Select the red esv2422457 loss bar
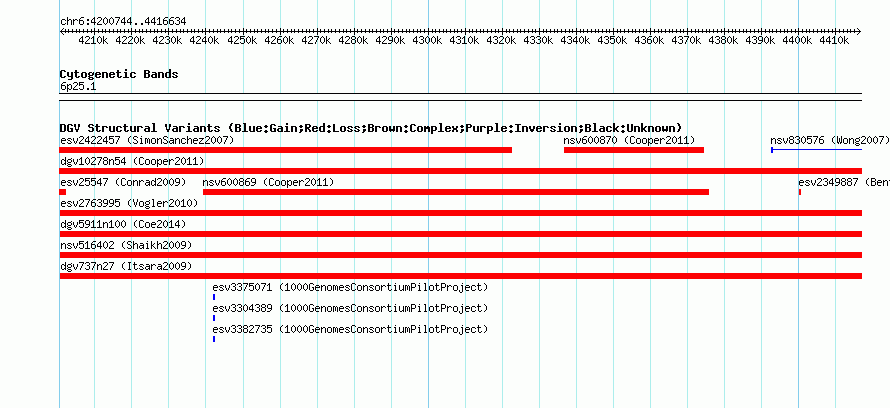This screenshot has width=890, height=408. coord(286,150)
